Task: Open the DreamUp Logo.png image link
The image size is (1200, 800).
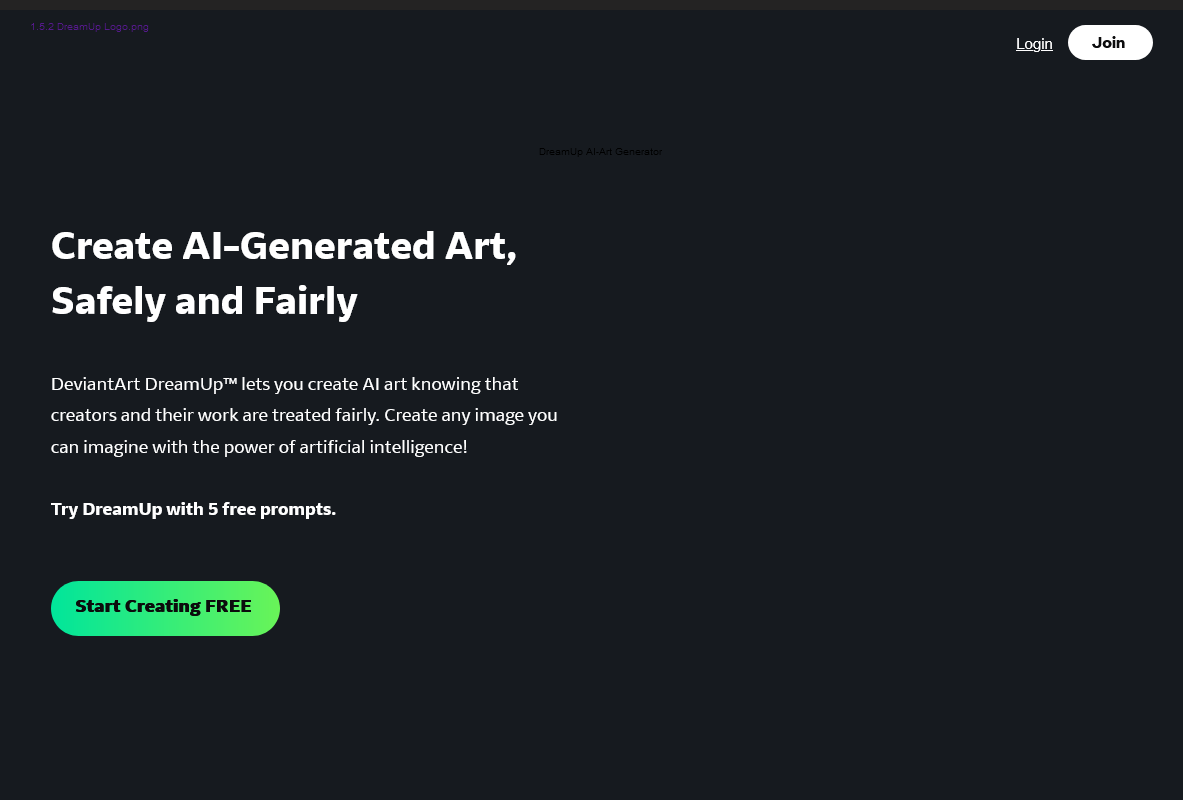Action: [89, 27]
